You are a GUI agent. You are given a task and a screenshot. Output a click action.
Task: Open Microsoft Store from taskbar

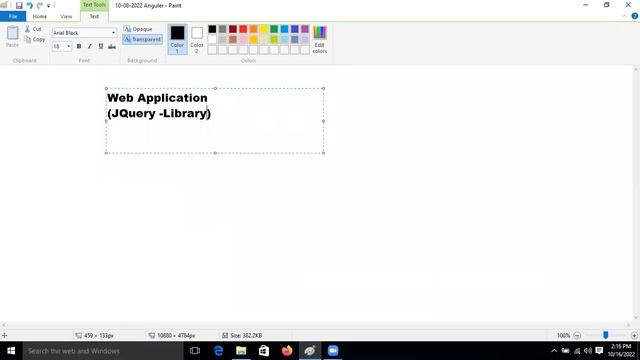point(264,351)
